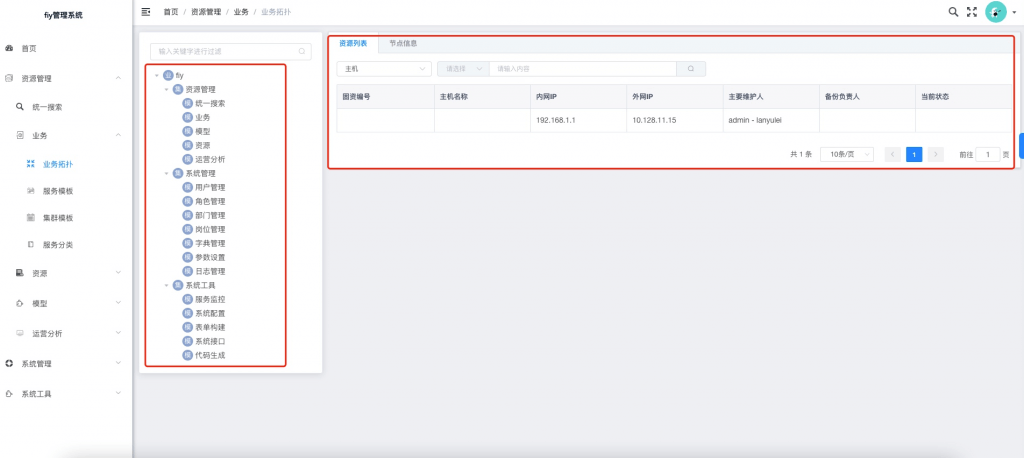Click the 10.128.11.15 table cell
Viewport: 1024px width, 458px height.
point(675,120)
